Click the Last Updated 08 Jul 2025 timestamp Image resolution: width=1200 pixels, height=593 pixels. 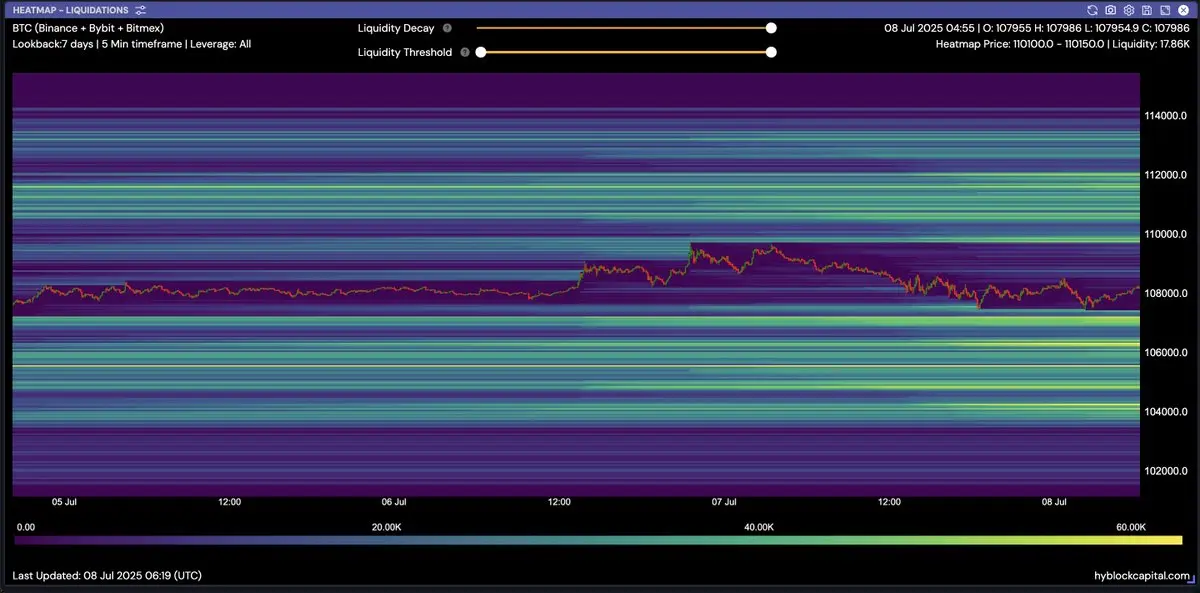pos(107,576)
